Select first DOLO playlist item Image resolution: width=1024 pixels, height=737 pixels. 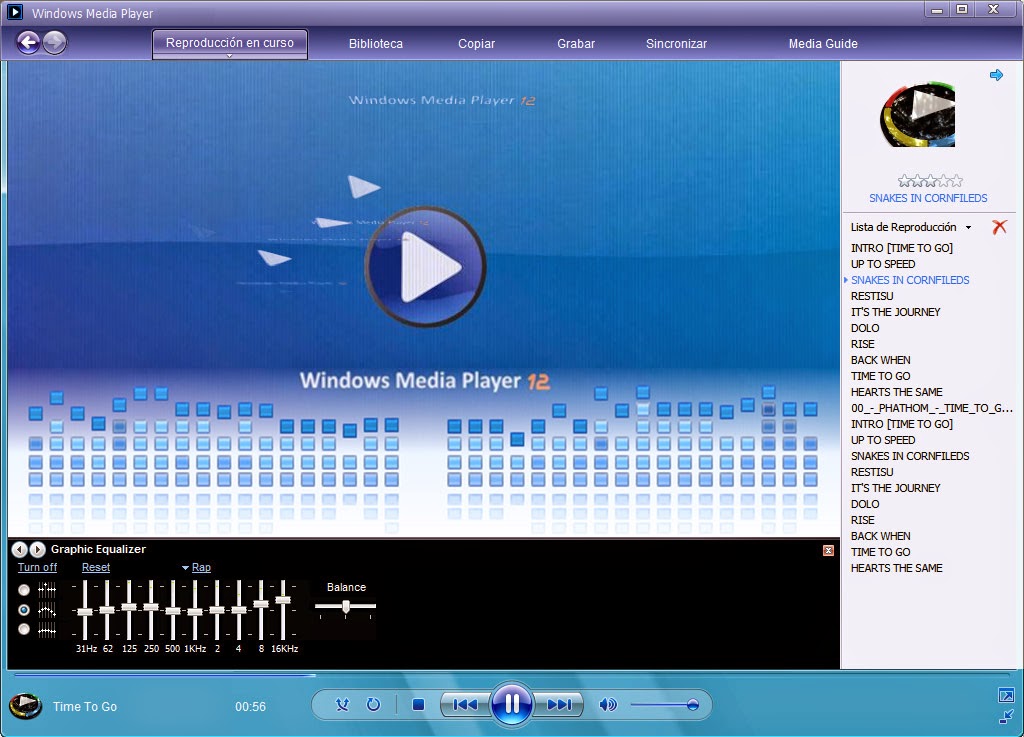click(865, 328)
